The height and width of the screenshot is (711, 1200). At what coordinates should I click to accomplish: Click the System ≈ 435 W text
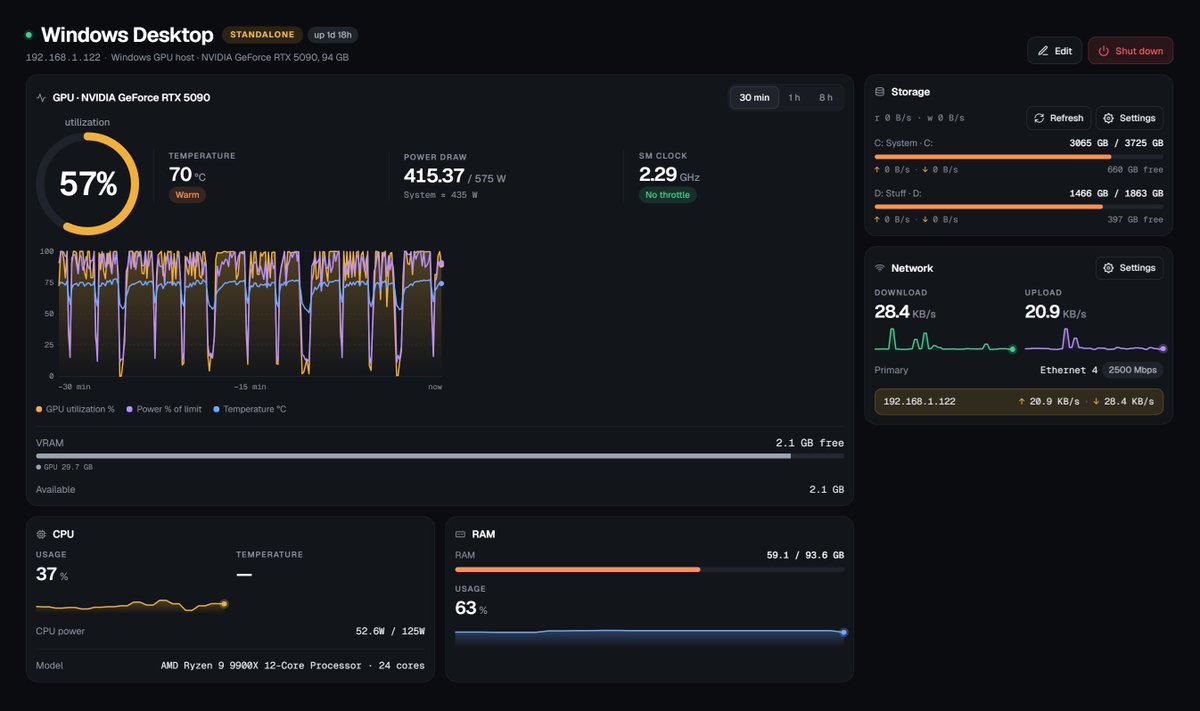(x=440, y=195)
